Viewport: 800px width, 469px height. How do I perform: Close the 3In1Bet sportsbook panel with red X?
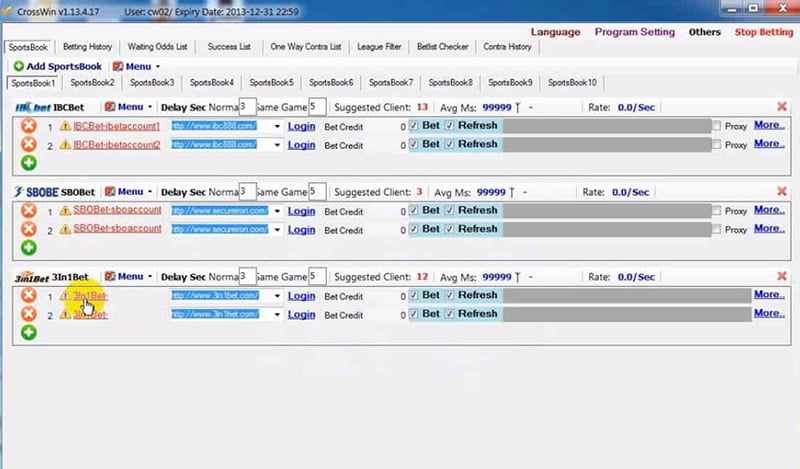tap(782, 276)
